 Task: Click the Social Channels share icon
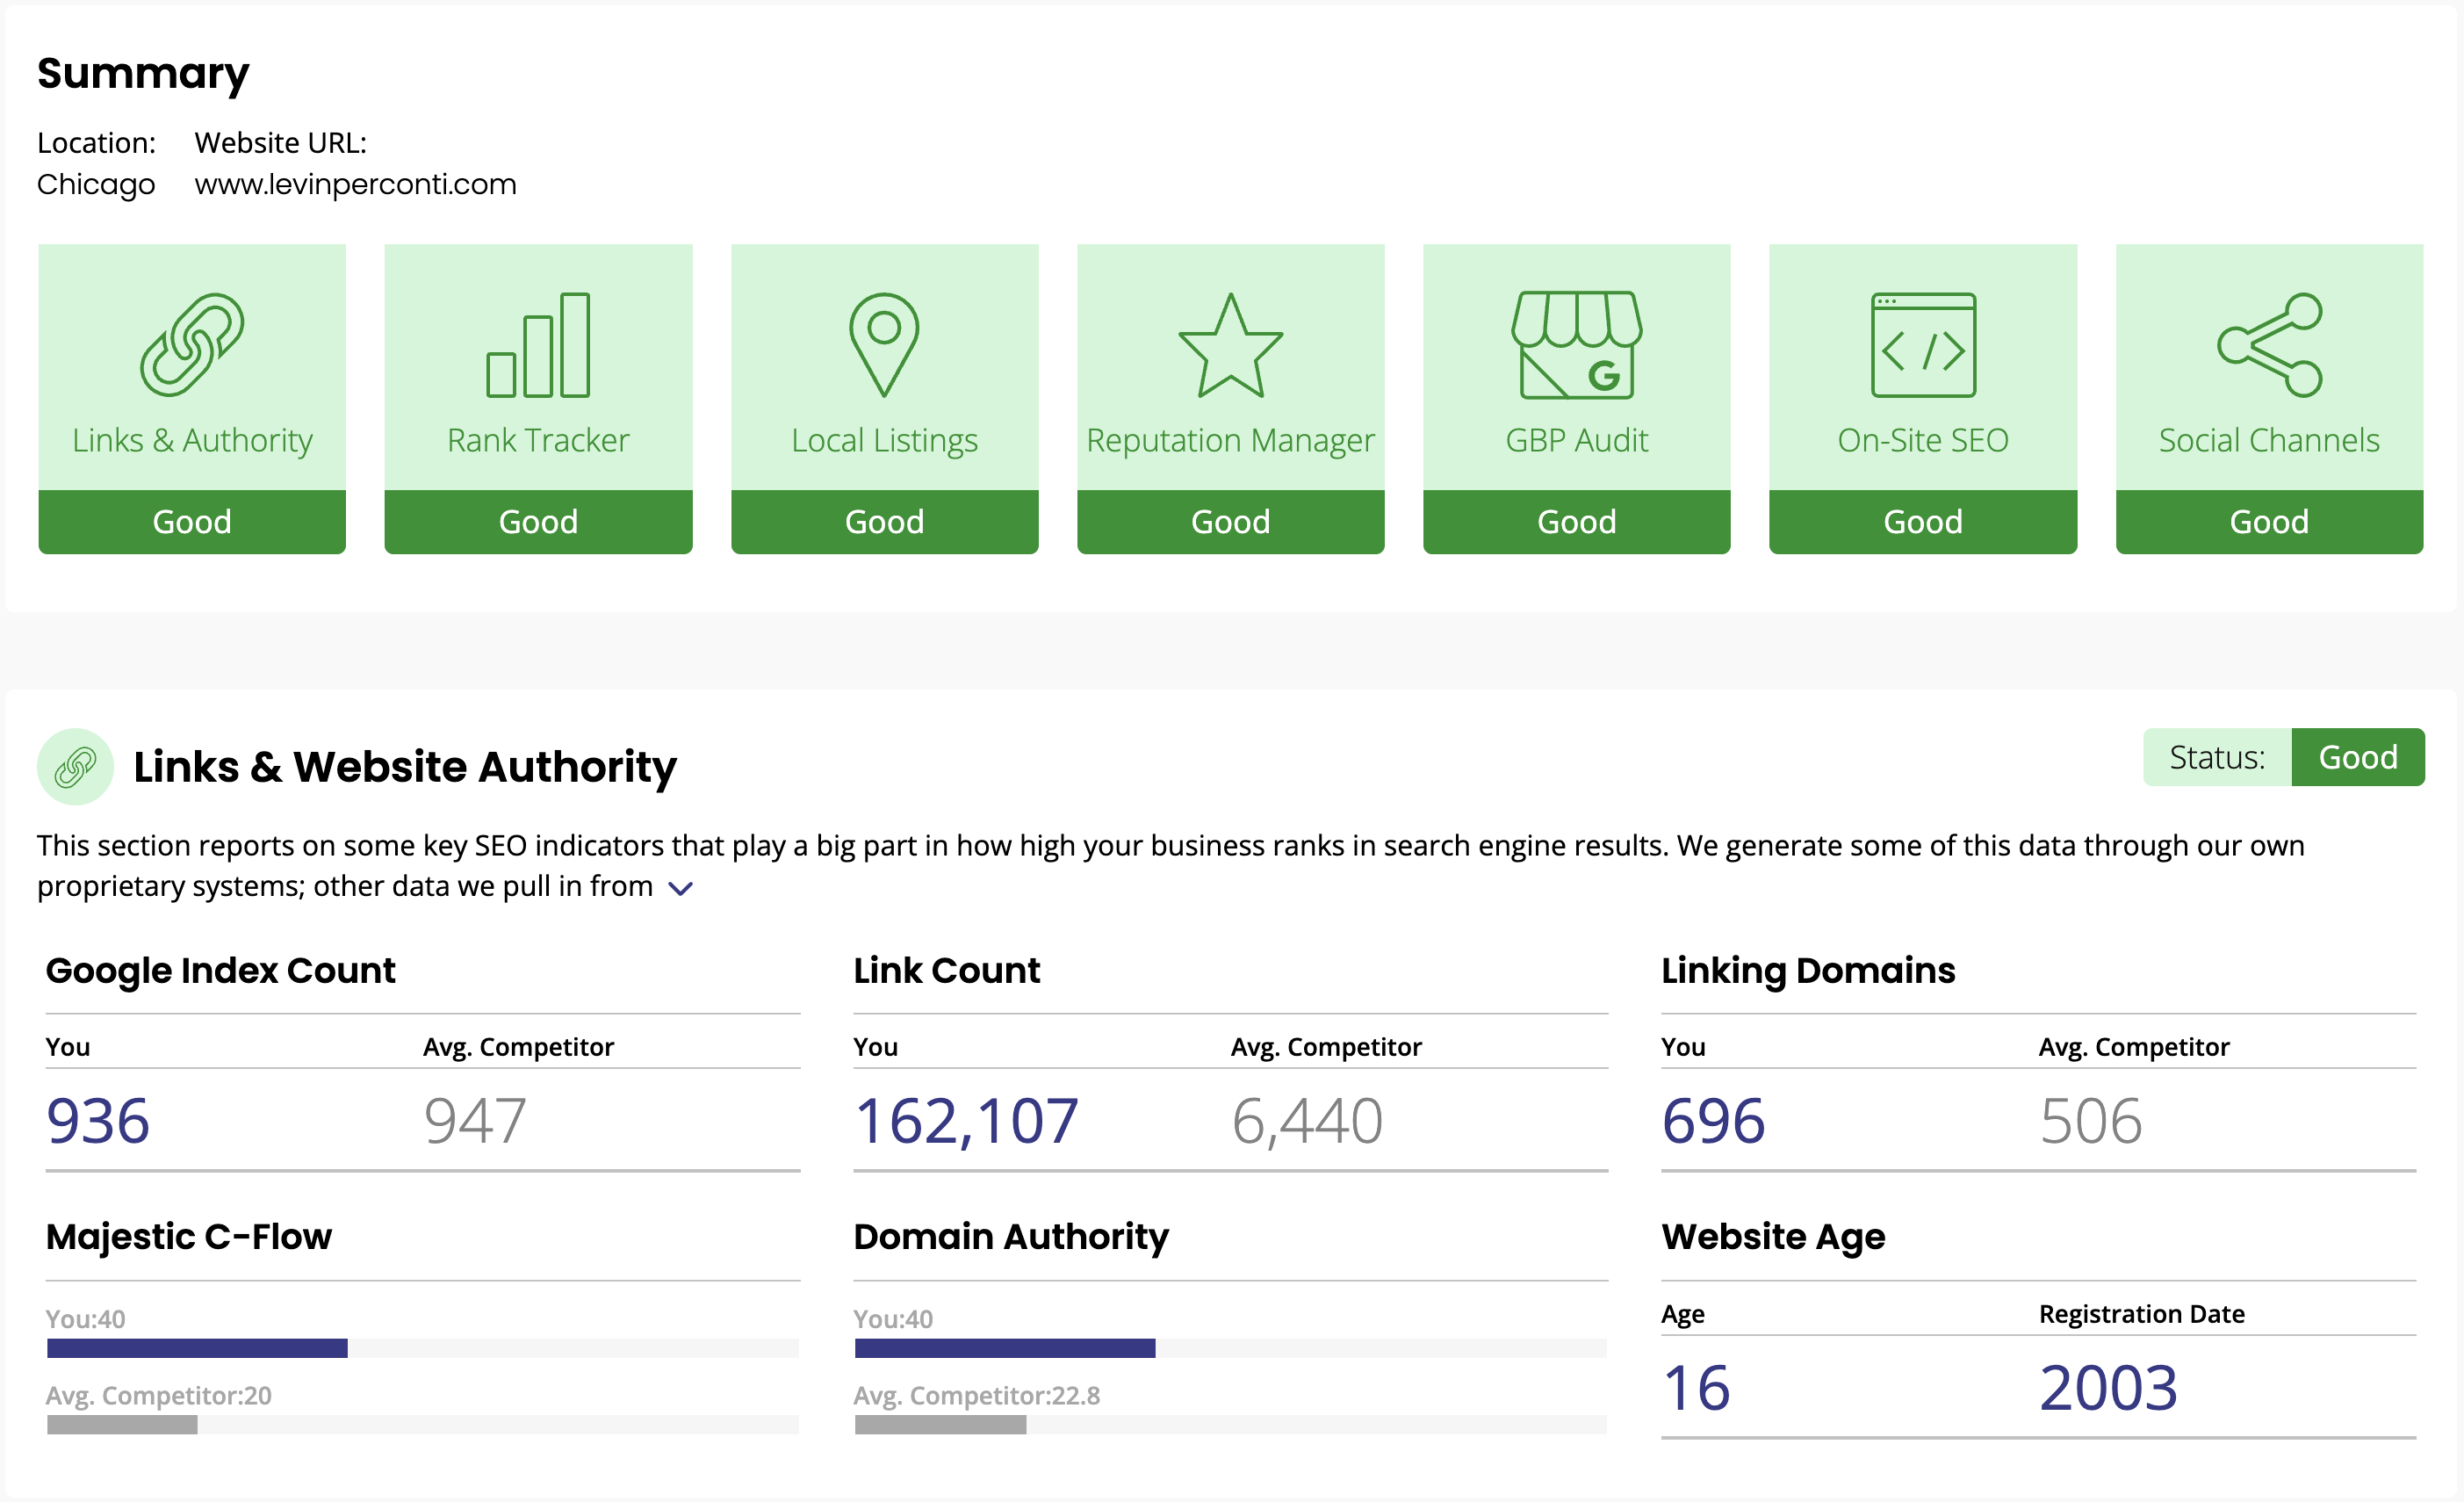(x=2268, y=345)
